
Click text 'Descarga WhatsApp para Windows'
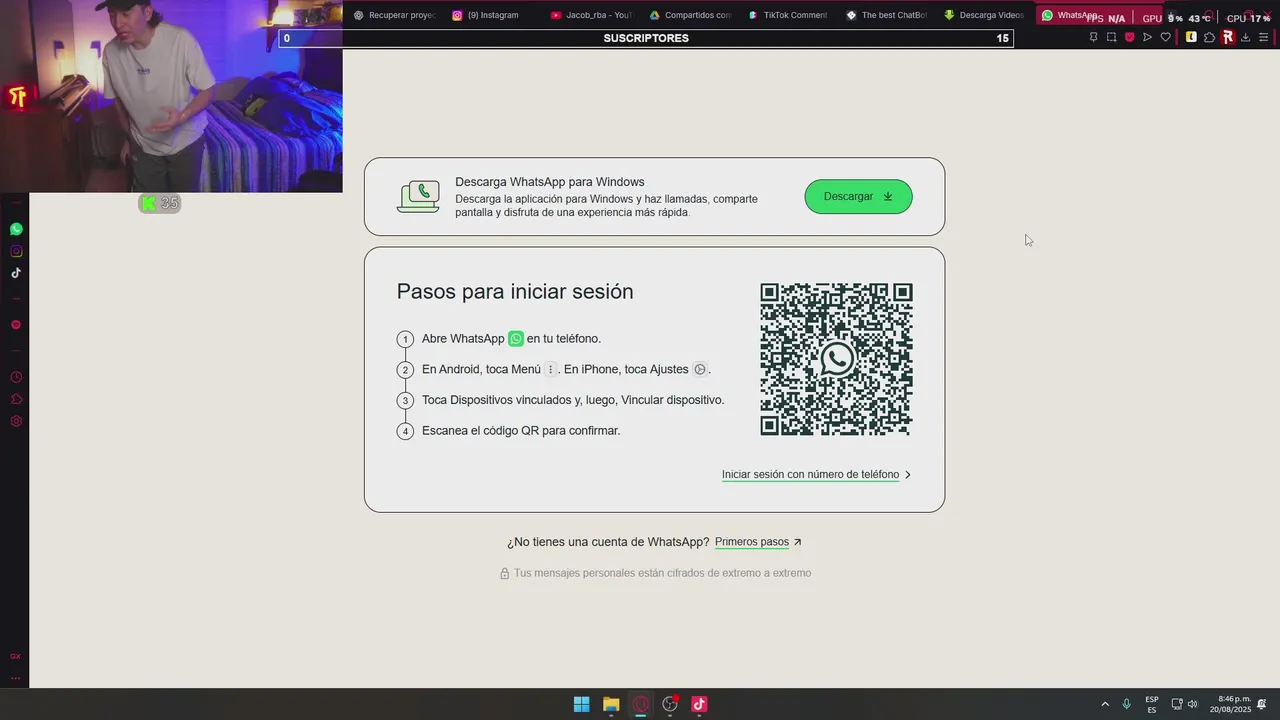[x=550, y=182]
